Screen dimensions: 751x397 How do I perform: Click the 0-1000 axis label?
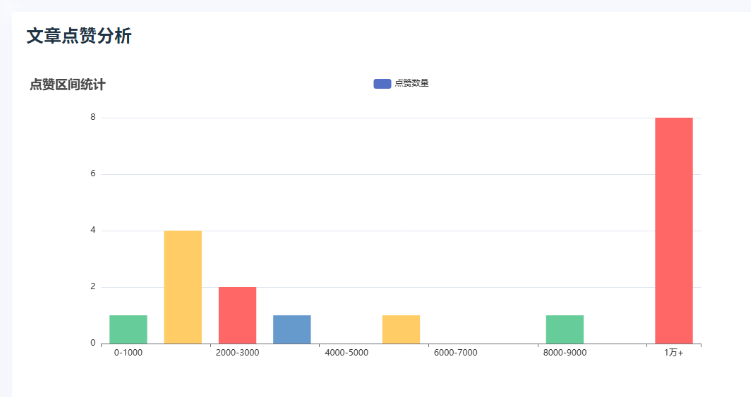(x=128, y=353)
